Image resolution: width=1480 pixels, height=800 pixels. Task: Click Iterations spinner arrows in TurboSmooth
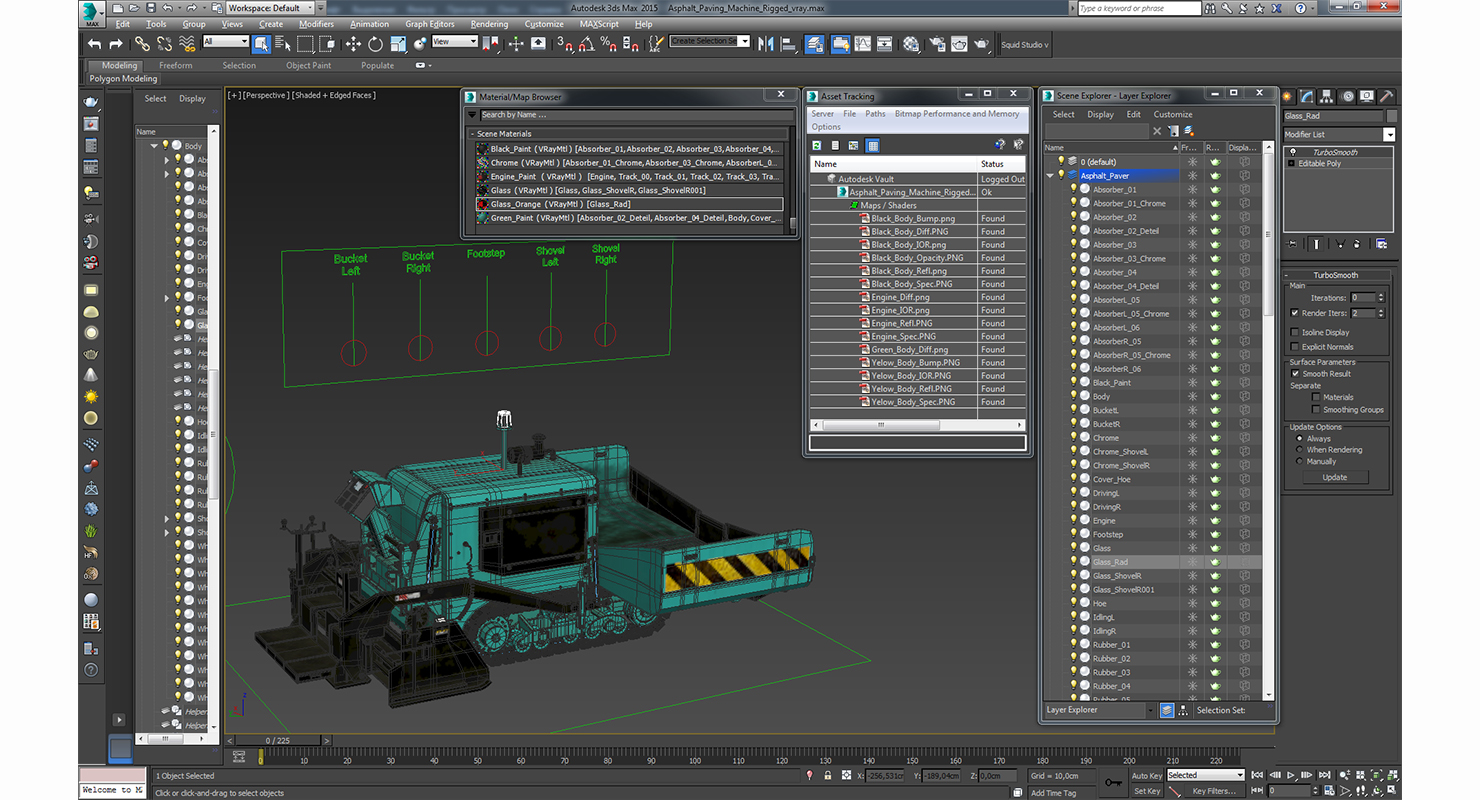[1381, 297]
